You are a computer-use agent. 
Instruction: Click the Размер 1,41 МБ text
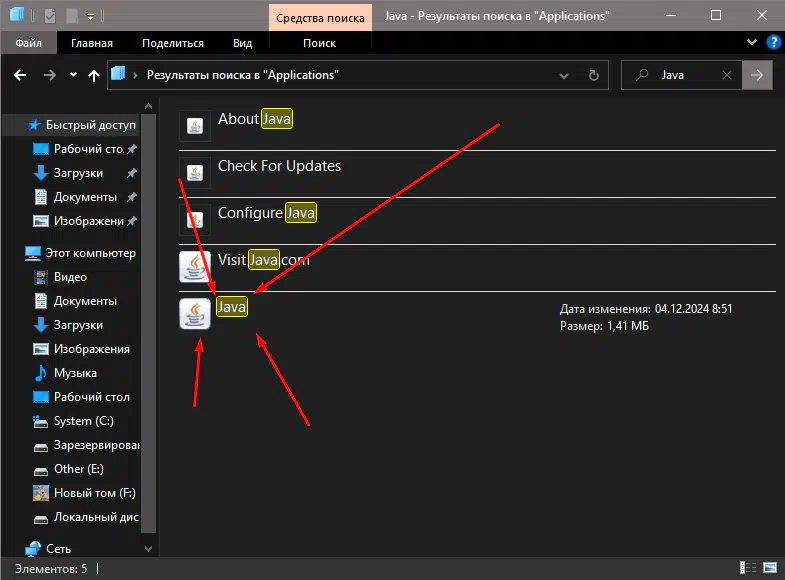pos(604,326)
